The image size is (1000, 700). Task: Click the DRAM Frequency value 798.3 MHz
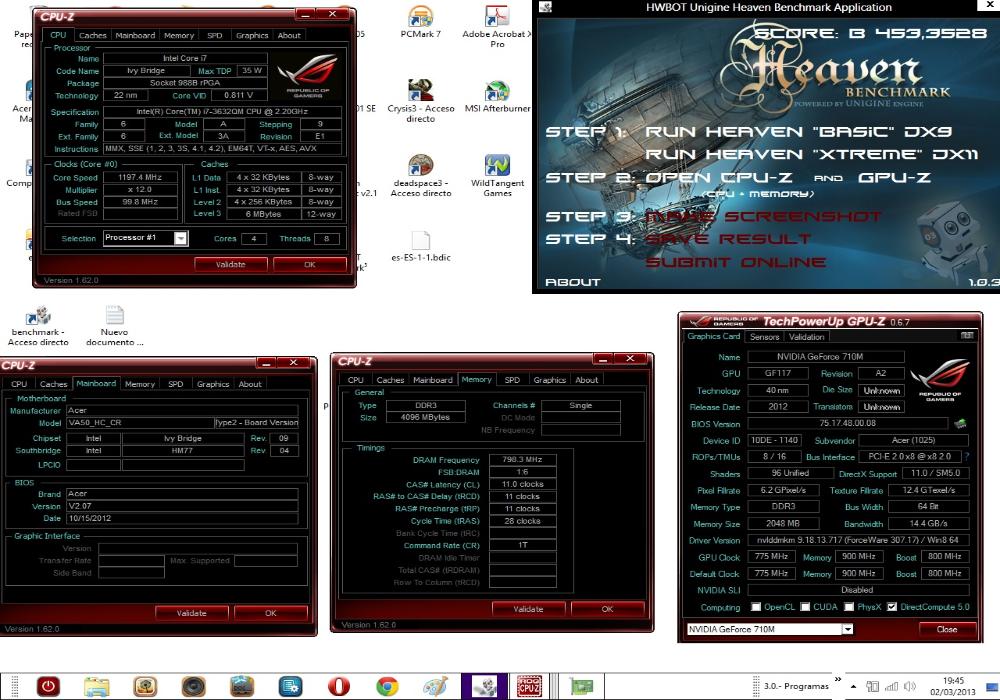522,459
